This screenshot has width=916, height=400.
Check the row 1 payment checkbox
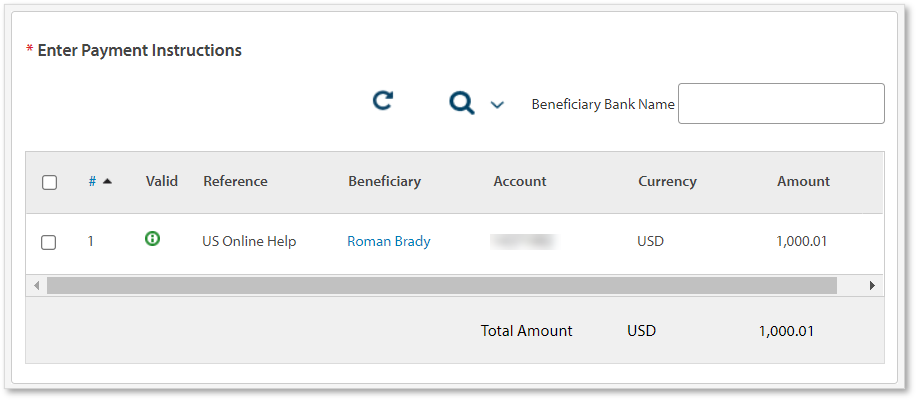49,242
